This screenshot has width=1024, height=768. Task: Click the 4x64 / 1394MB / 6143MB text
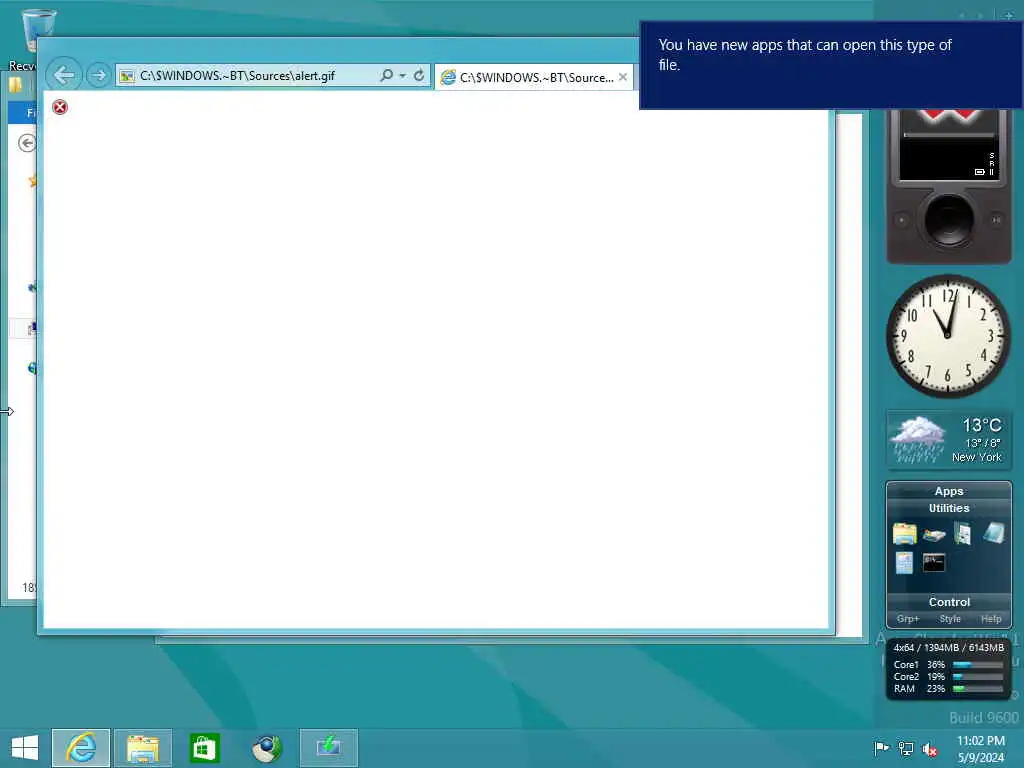[x=948, y=648]
